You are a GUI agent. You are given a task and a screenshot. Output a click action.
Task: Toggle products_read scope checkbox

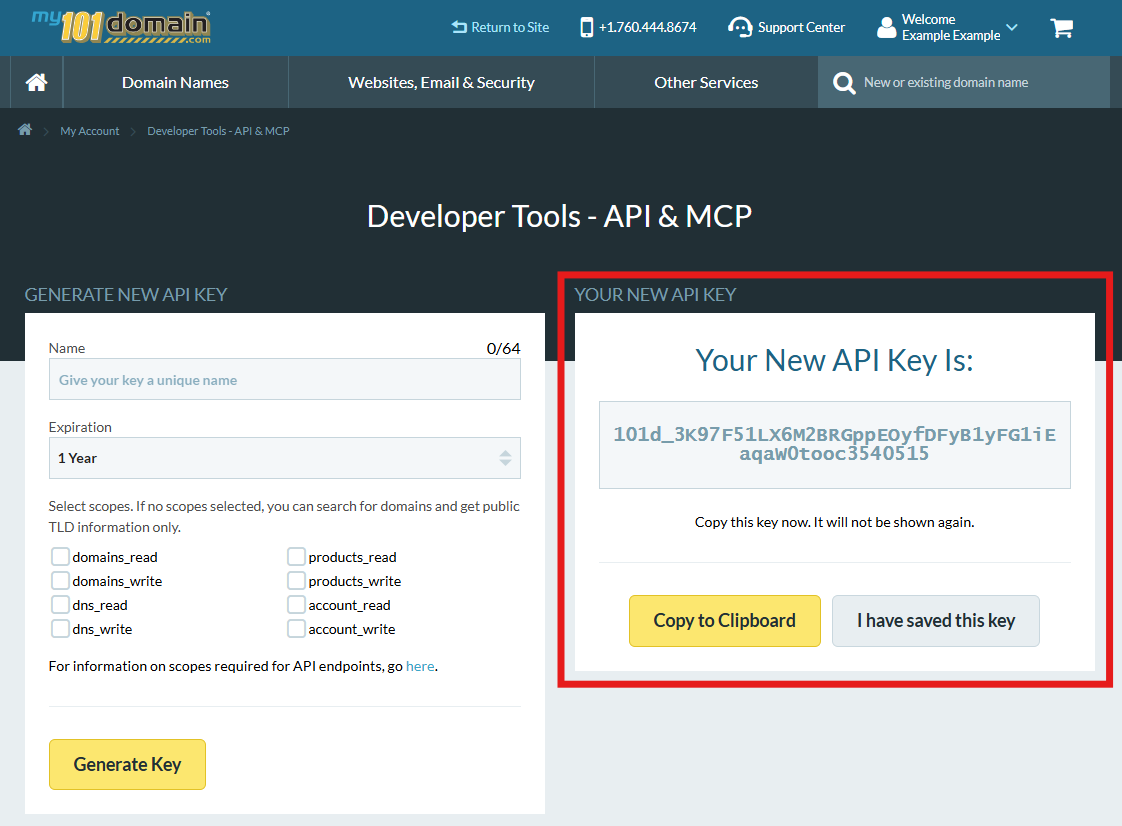click(296, 556)
